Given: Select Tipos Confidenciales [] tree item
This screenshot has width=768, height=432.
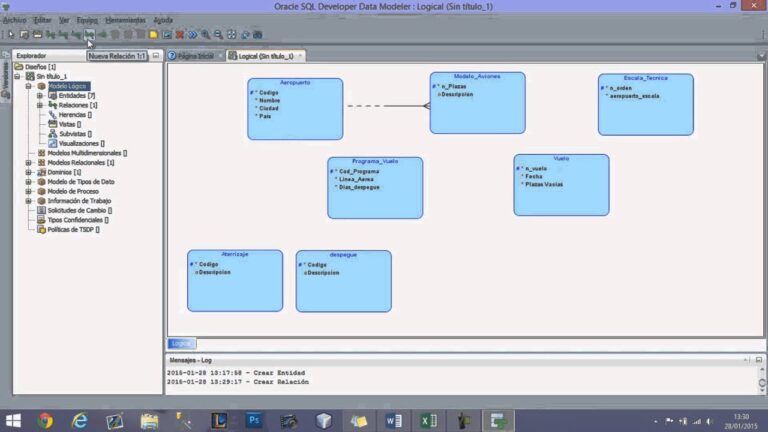Looking at the screenshot, I should [78, 220].
